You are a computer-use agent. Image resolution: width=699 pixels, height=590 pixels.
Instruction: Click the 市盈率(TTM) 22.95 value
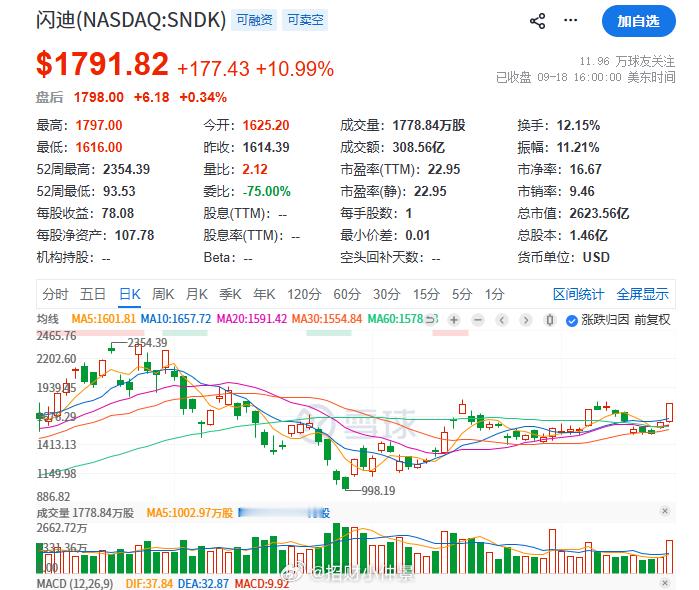[444, 169]
